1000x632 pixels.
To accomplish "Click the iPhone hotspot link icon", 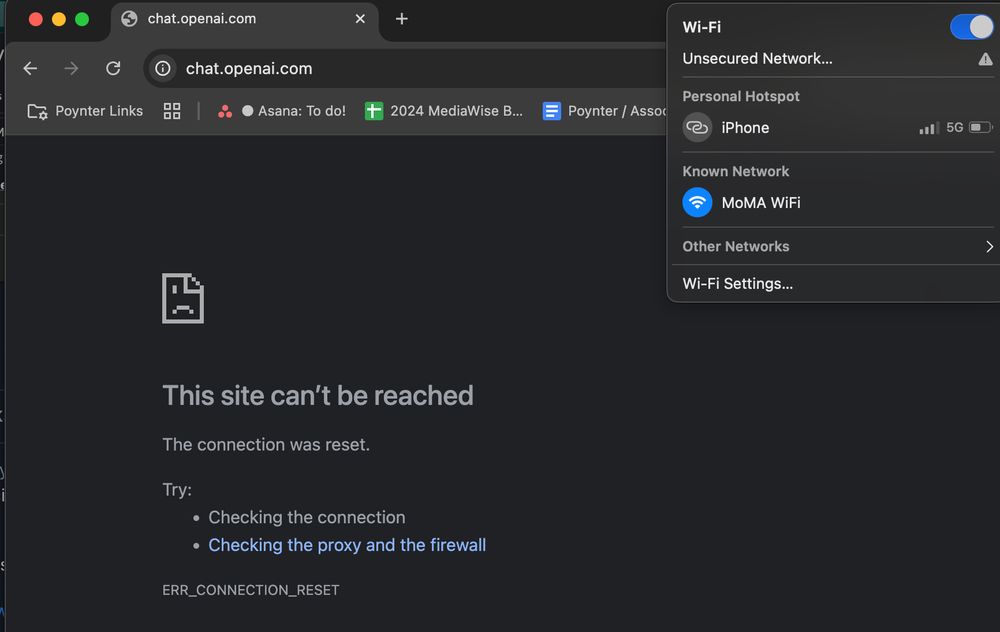I will (697, 128).
